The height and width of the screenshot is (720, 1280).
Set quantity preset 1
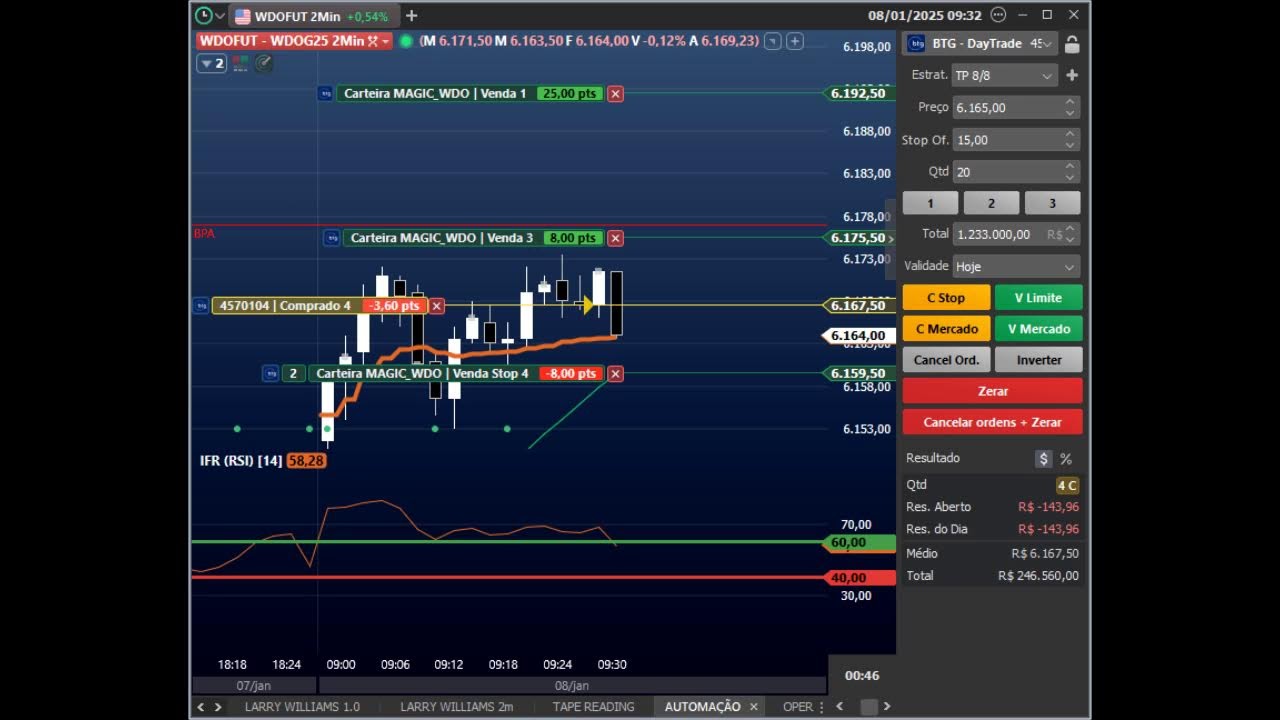930,203
